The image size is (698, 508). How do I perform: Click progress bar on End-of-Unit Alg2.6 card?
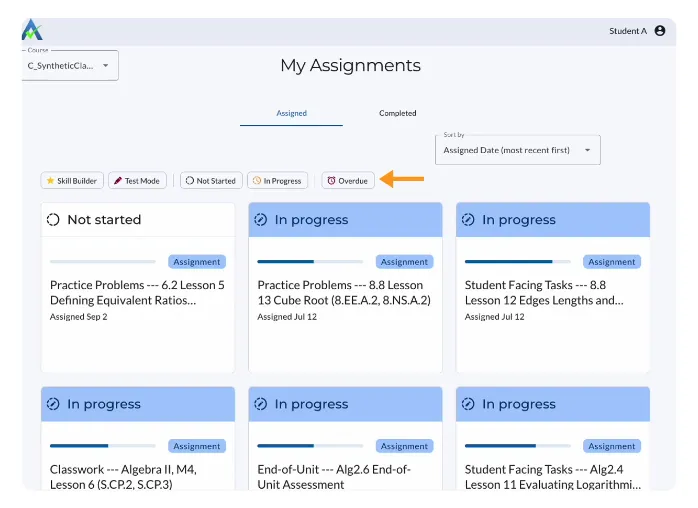(x=310, y=446)
